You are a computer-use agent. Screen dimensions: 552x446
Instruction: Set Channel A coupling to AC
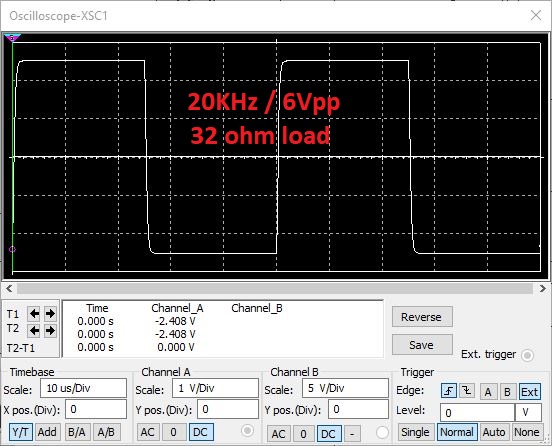click(148, 432)
